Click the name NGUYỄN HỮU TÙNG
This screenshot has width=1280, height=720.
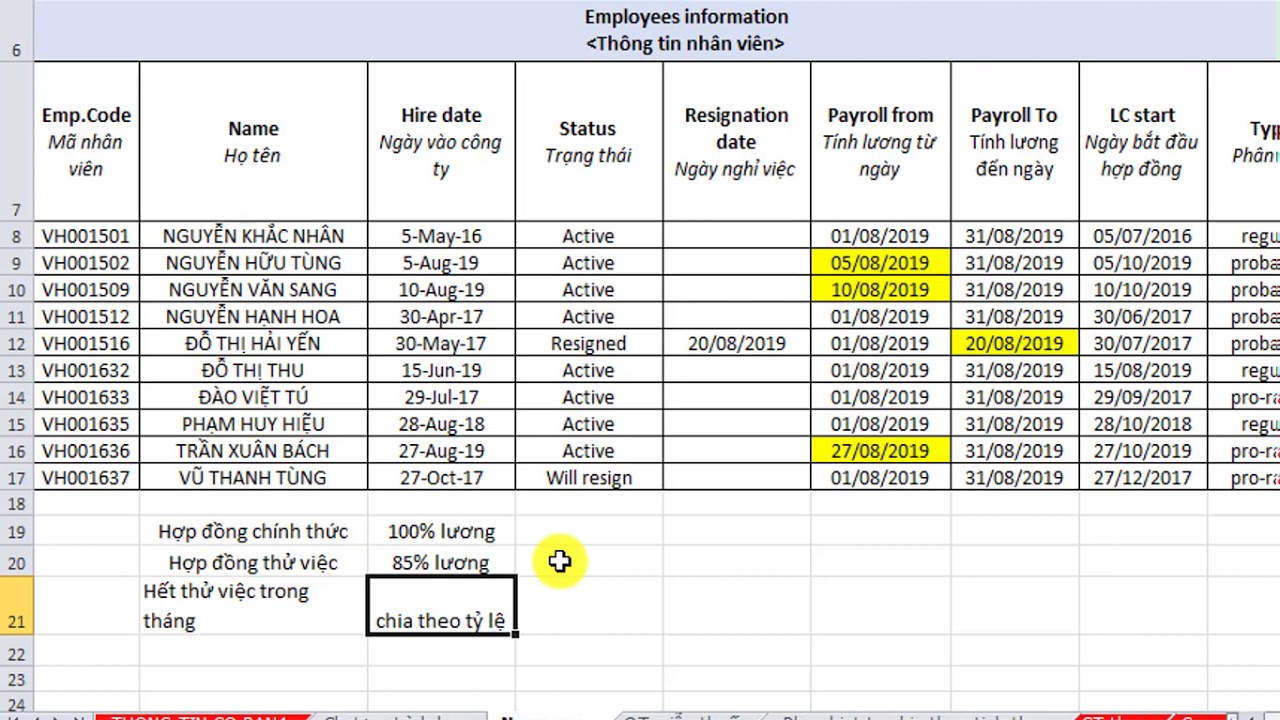point(253,263)
